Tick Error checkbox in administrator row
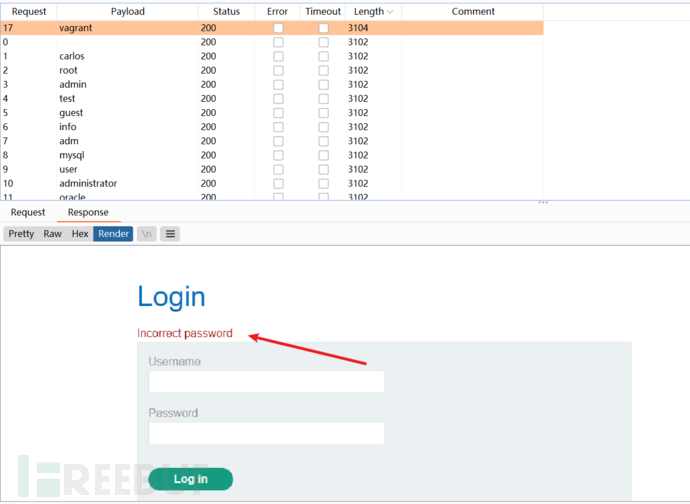This screenshot has width=690, height=504. [278, 184]
